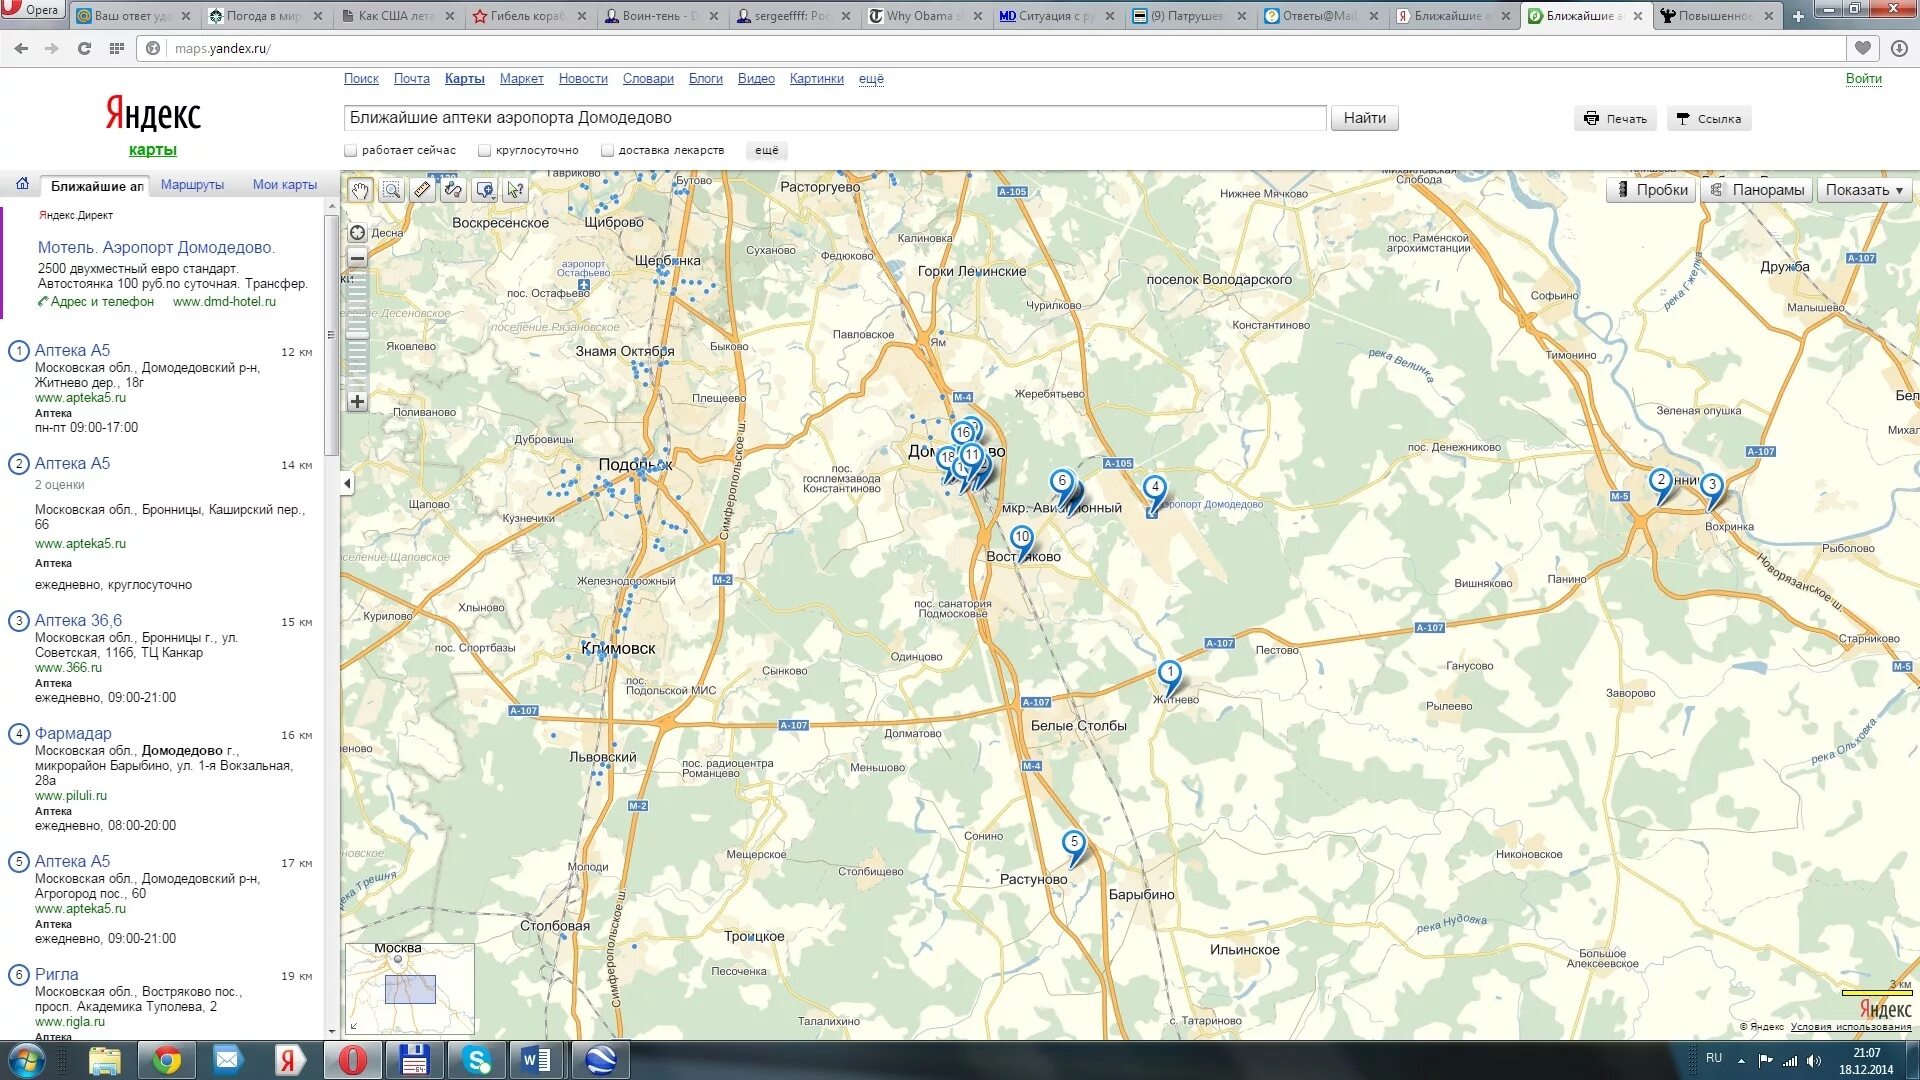Enable the 'работает сейчас' filter
Screen dimensions: 1920x1080
[350, 150]
